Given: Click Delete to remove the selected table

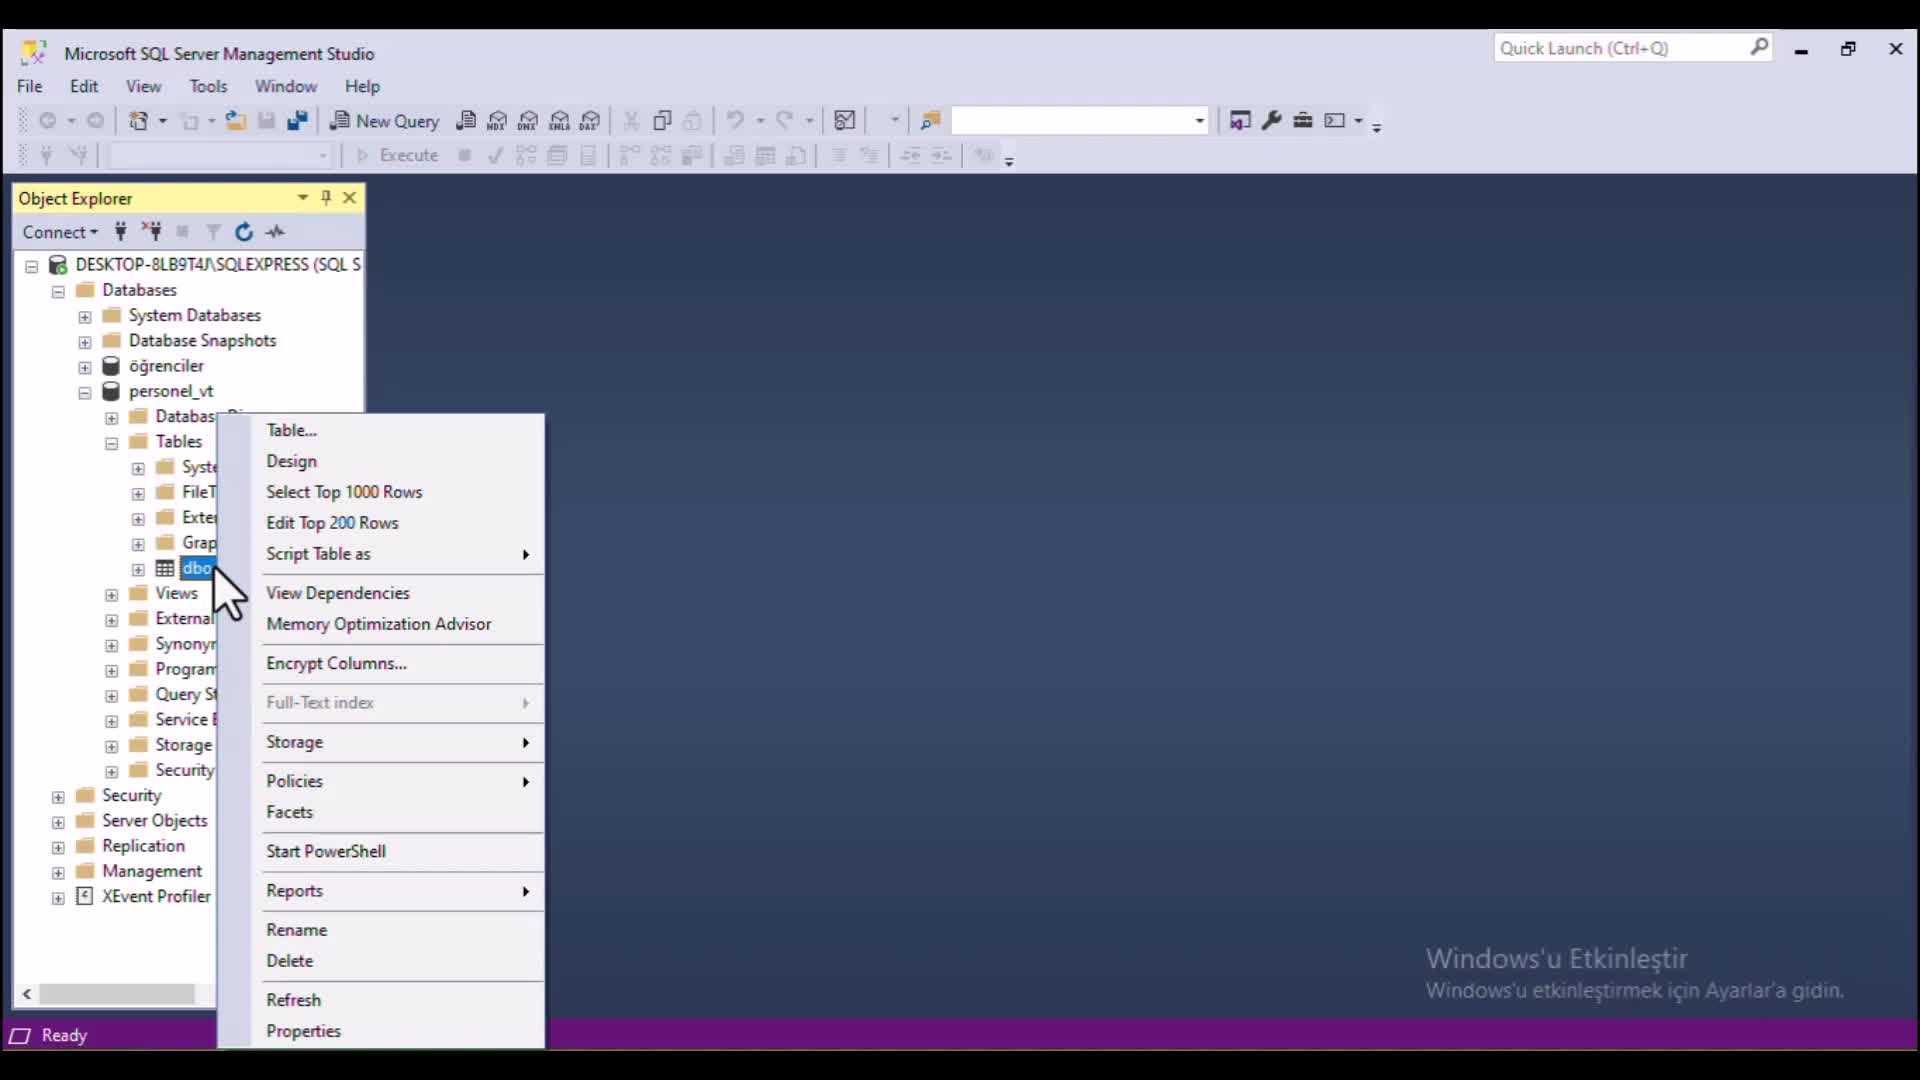Looking at the screenshot, I should pos(289,960).
